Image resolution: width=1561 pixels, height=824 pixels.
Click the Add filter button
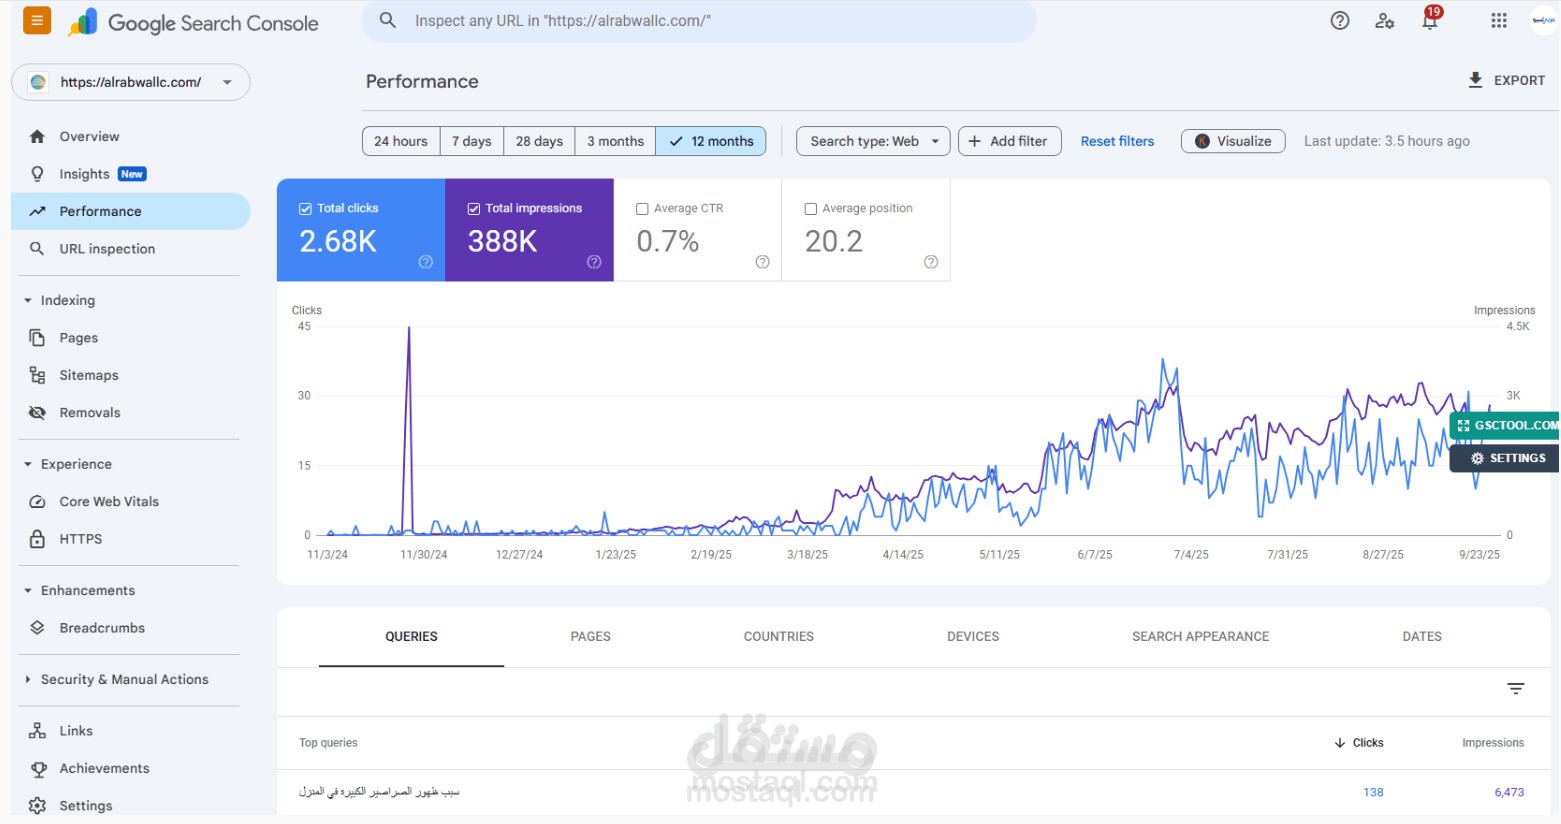pos(1009,141)
